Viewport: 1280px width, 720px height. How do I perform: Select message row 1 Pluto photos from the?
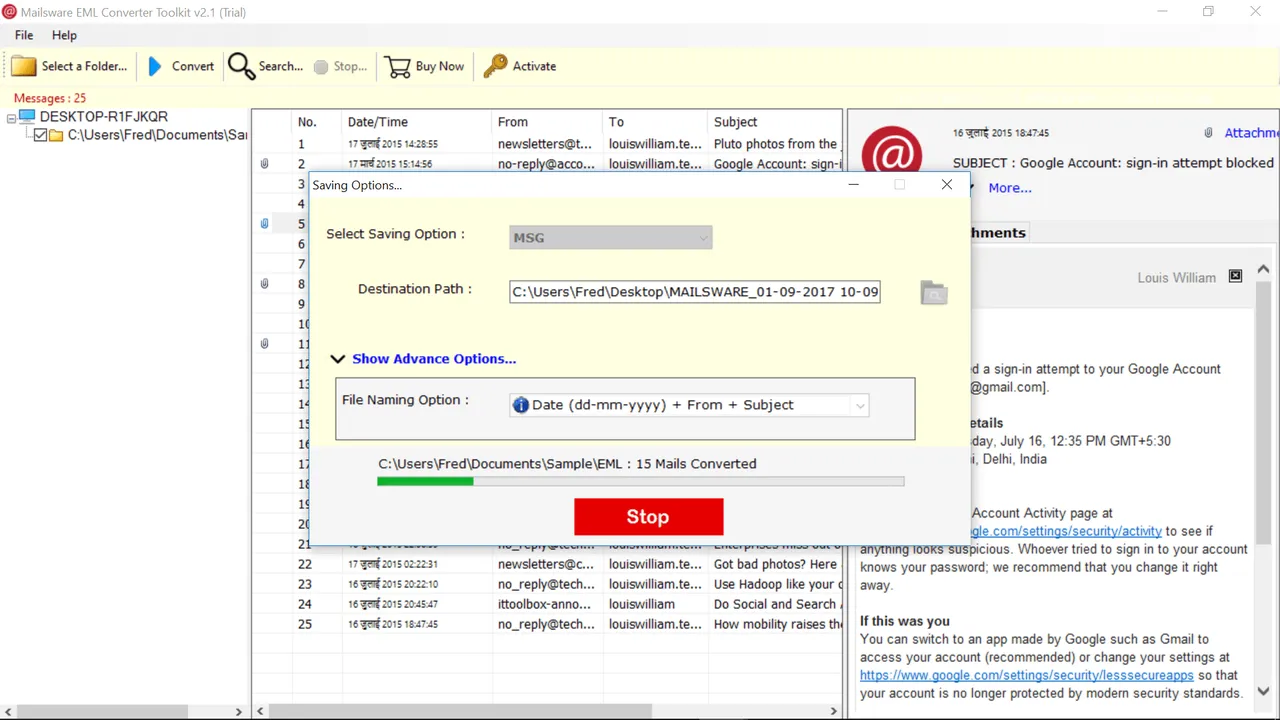548,144
